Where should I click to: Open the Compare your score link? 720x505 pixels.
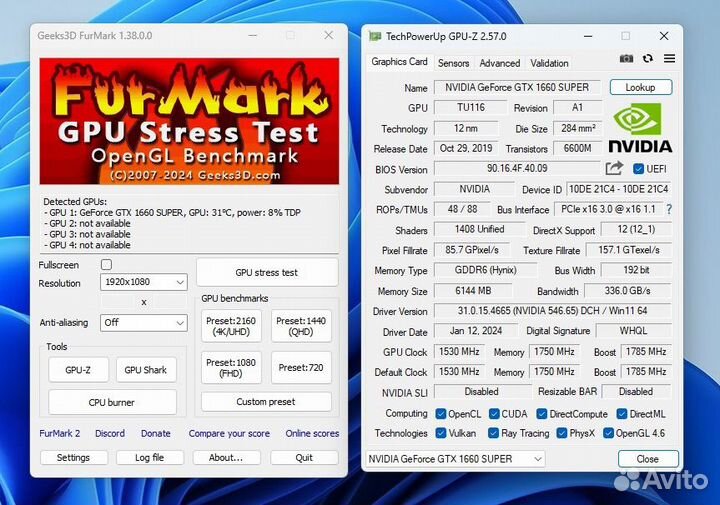[229, 433]
